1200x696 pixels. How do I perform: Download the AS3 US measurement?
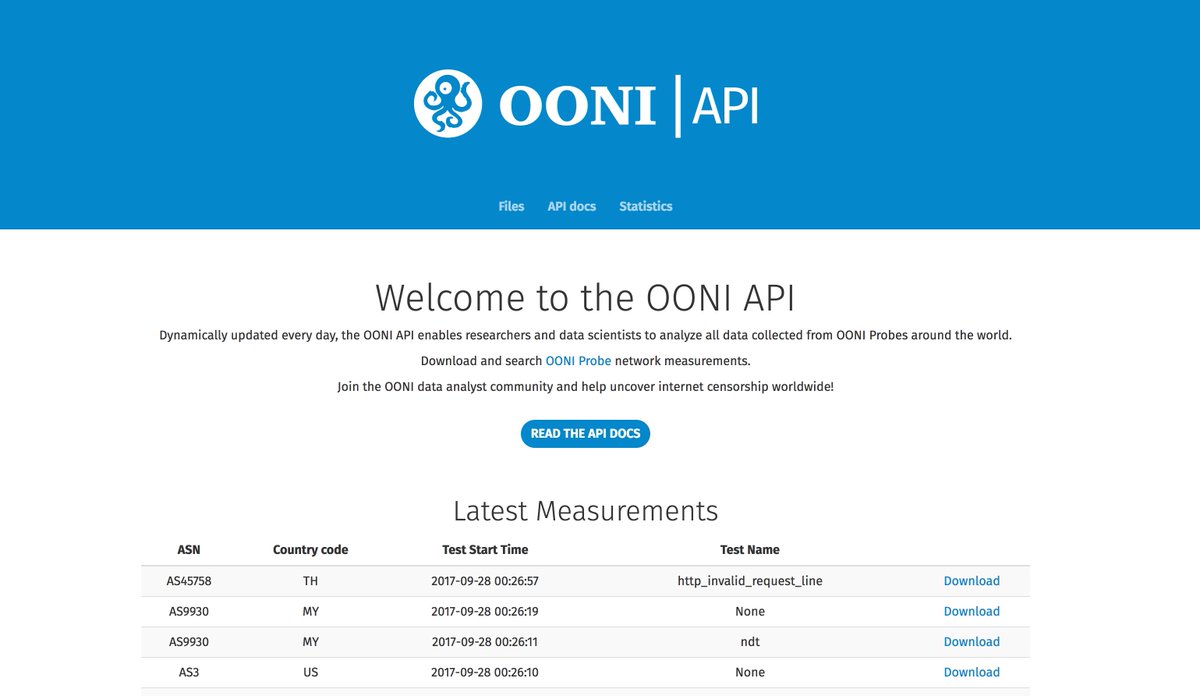pos(971,672)
